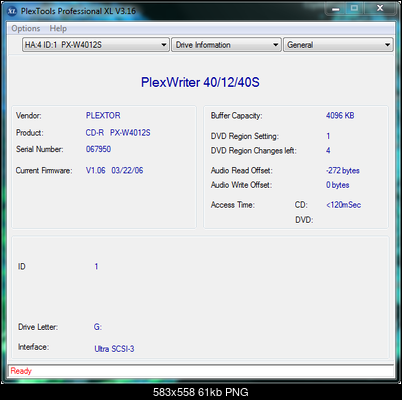The image size is (402, 400).
Task: Select the serial number 067950
Action: (x=98, y=149)
